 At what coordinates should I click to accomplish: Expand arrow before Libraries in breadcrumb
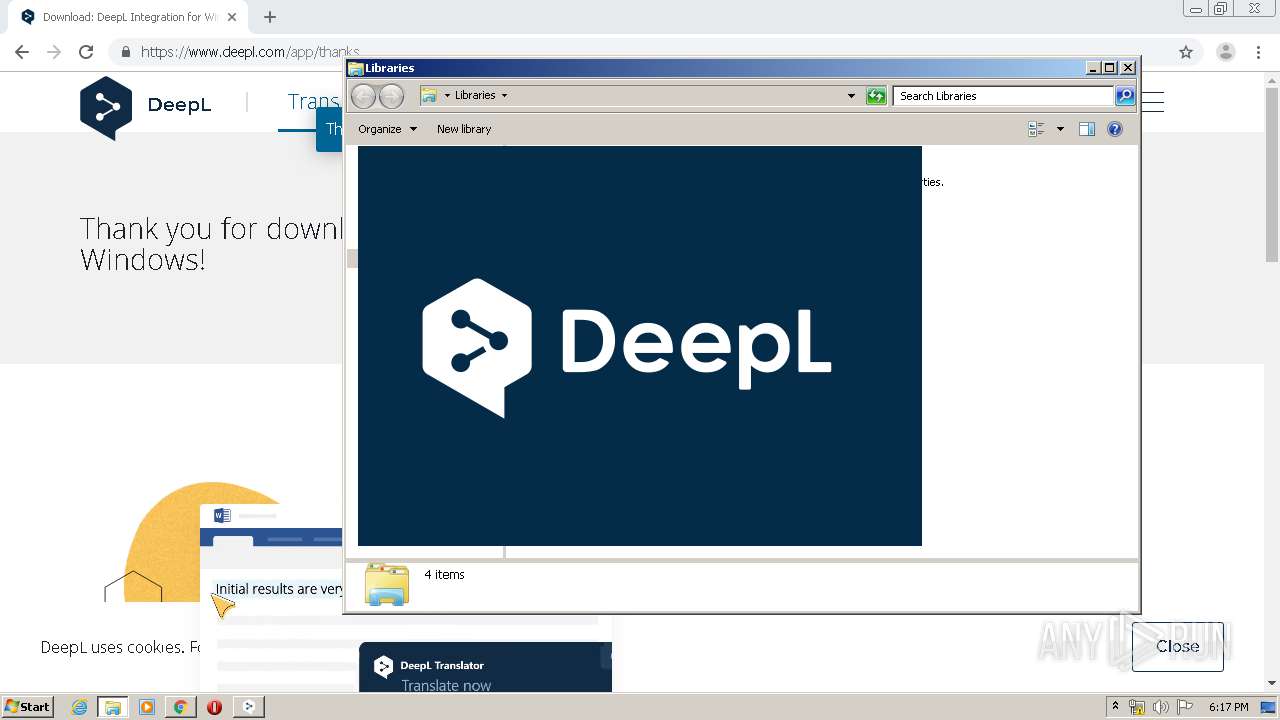point(447,95)
